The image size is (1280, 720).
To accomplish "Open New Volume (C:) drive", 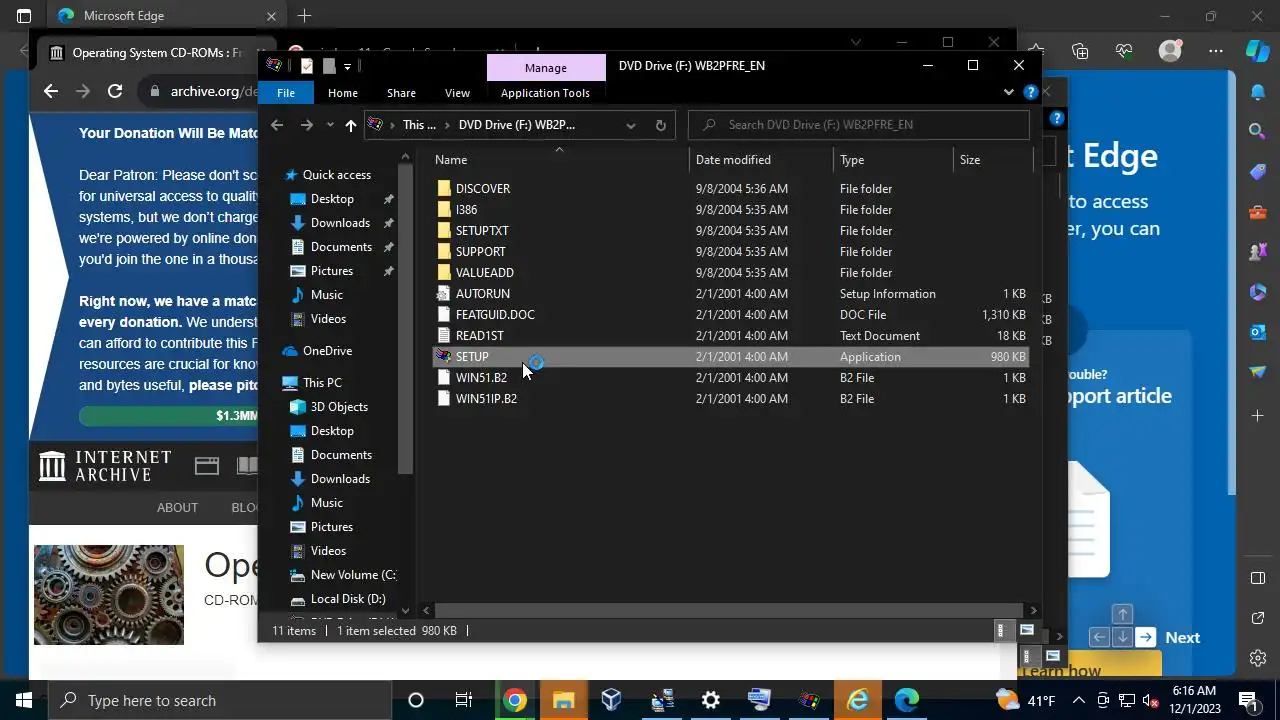I will (353, 575).
